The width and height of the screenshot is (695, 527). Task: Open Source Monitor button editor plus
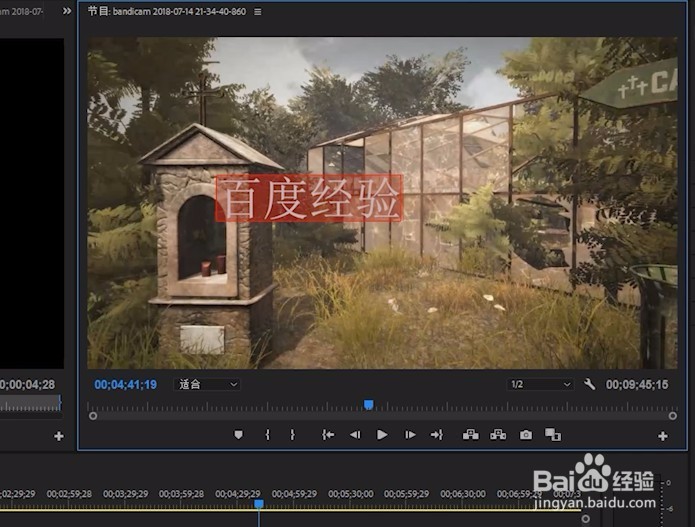point(59,436)
